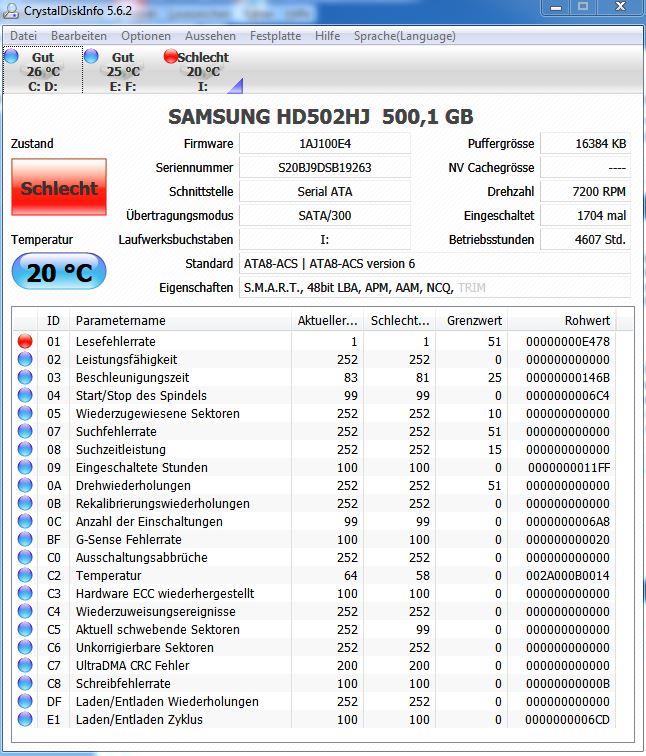Click the Eingeschaltet field 1704 mal
The width and height of the screenshot is (646, 756).
[585, 216]
